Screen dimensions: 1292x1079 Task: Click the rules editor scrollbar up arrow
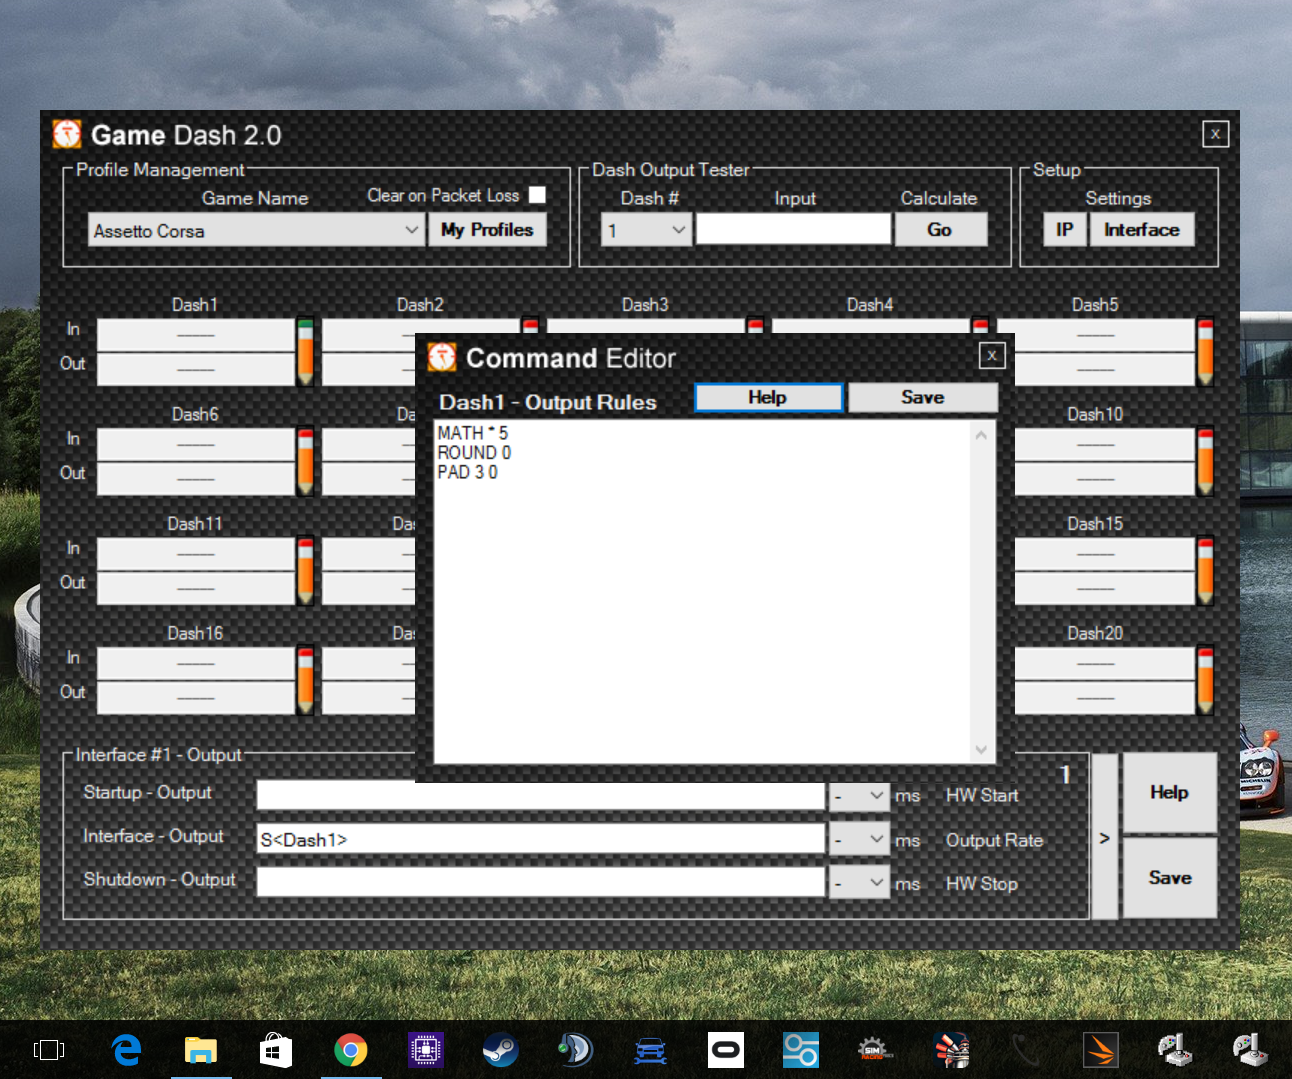[981, 435]
